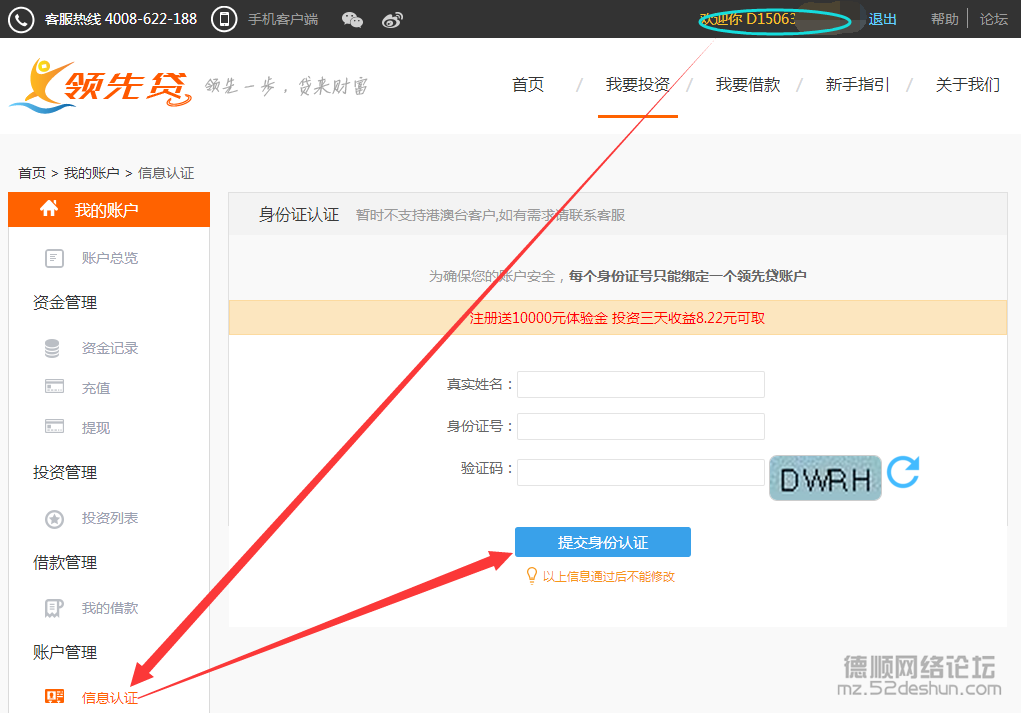
Task: Refresh the captcha with the blue arrow
Action: (903, 472)
